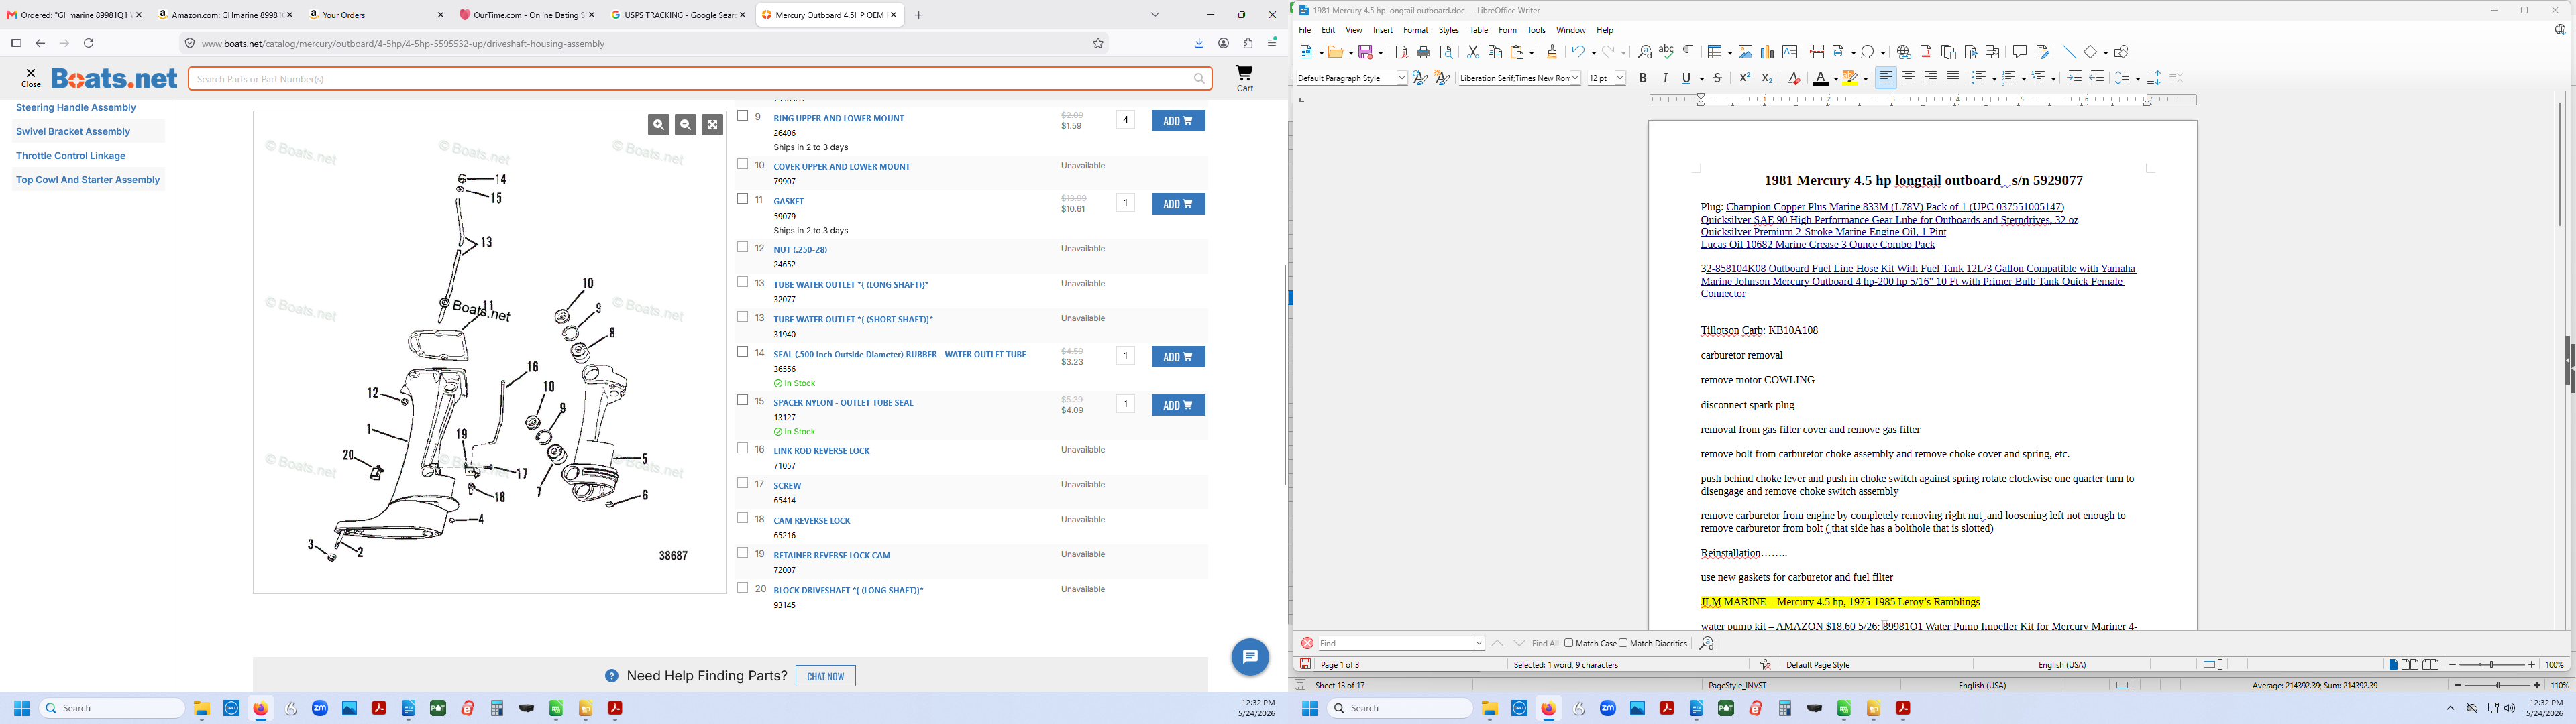Select the checkbox for Seal Rubber Water Outlet Tube

click(743, 352)
